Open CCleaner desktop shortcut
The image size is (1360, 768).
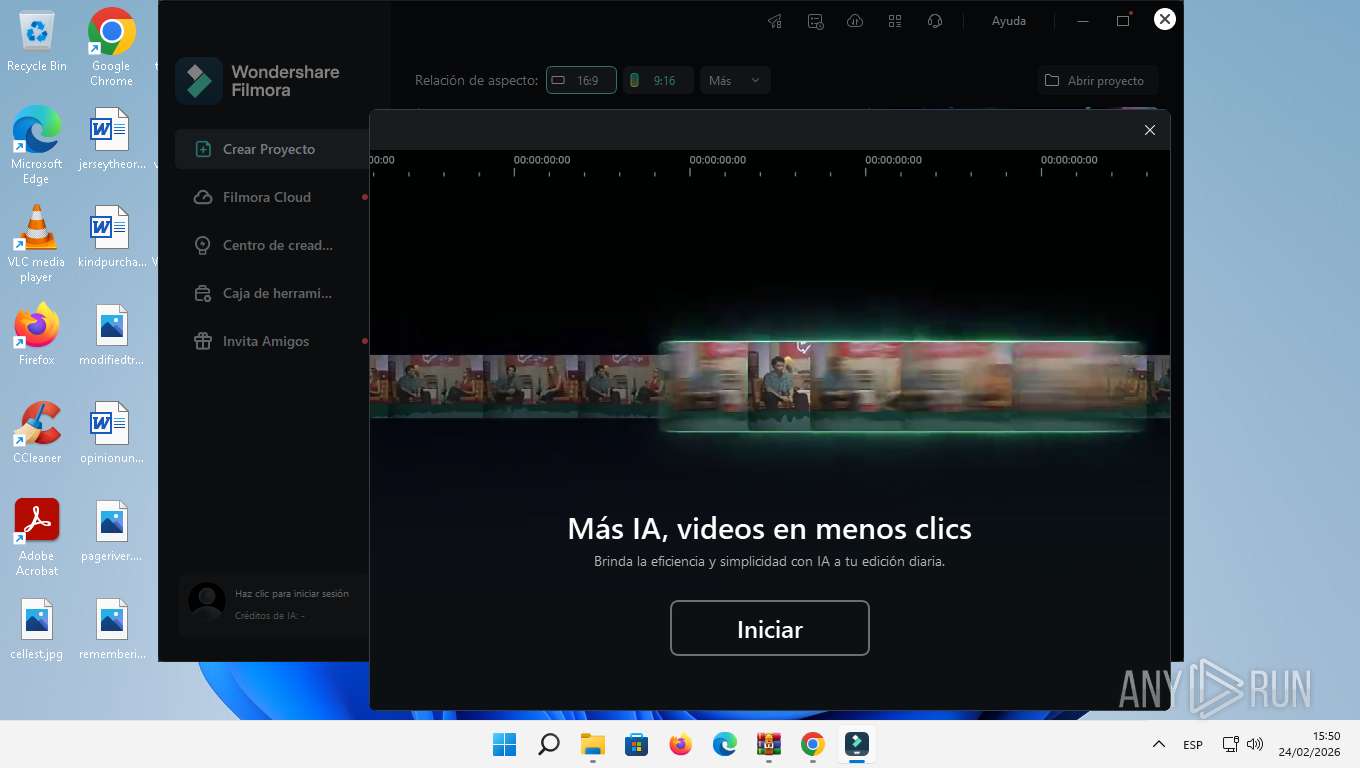[37, 433]
